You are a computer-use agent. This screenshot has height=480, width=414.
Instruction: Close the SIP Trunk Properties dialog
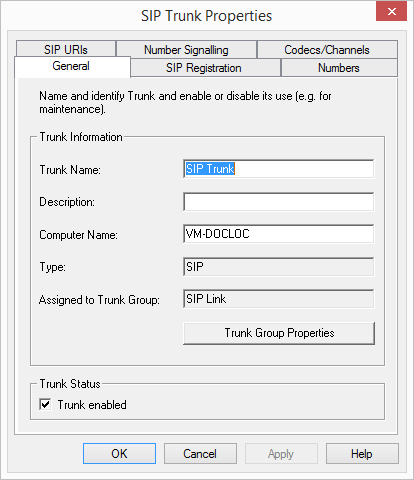pos(392,11)
